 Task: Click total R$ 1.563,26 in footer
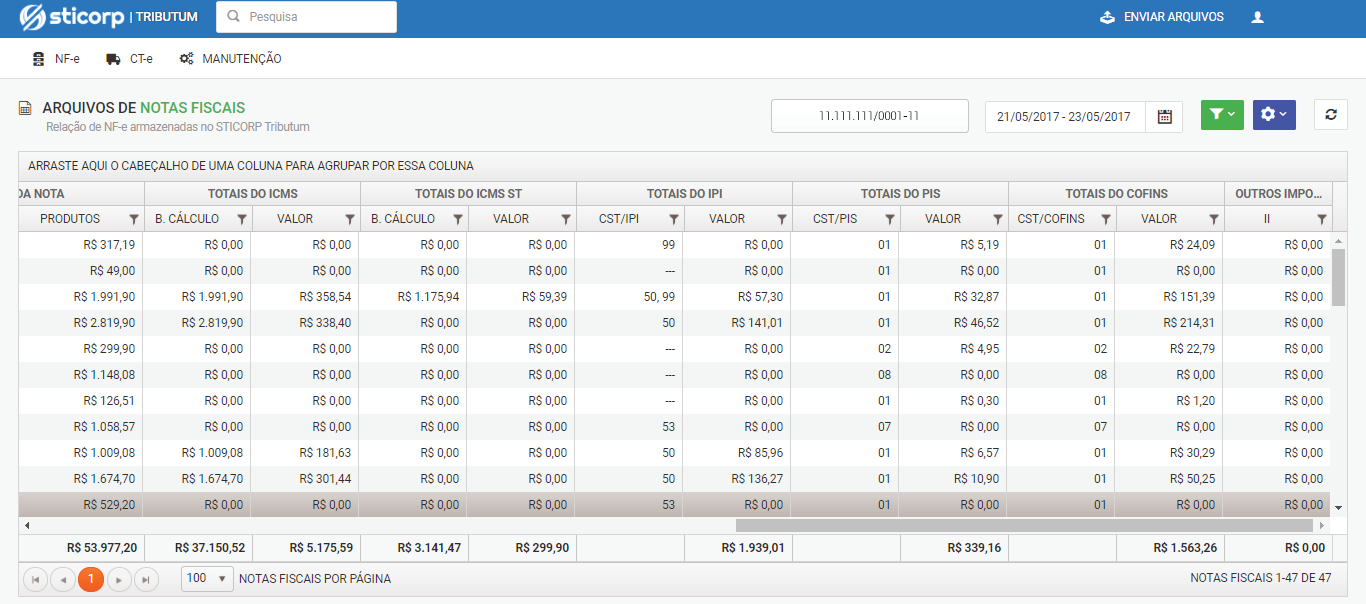point(1185,548)
